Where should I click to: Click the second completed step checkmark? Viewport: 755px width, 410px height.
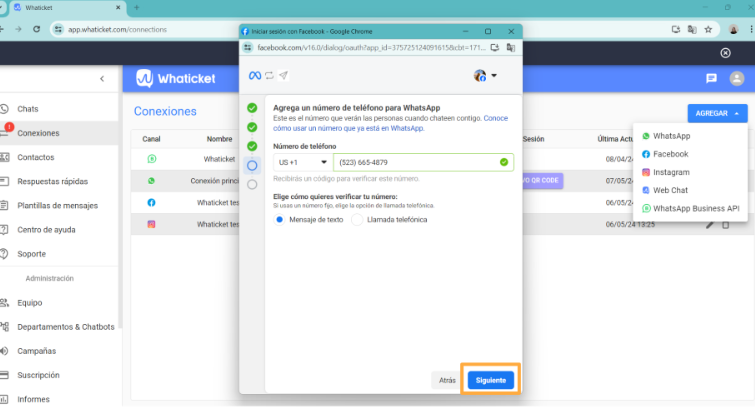[x=252, y=127]
